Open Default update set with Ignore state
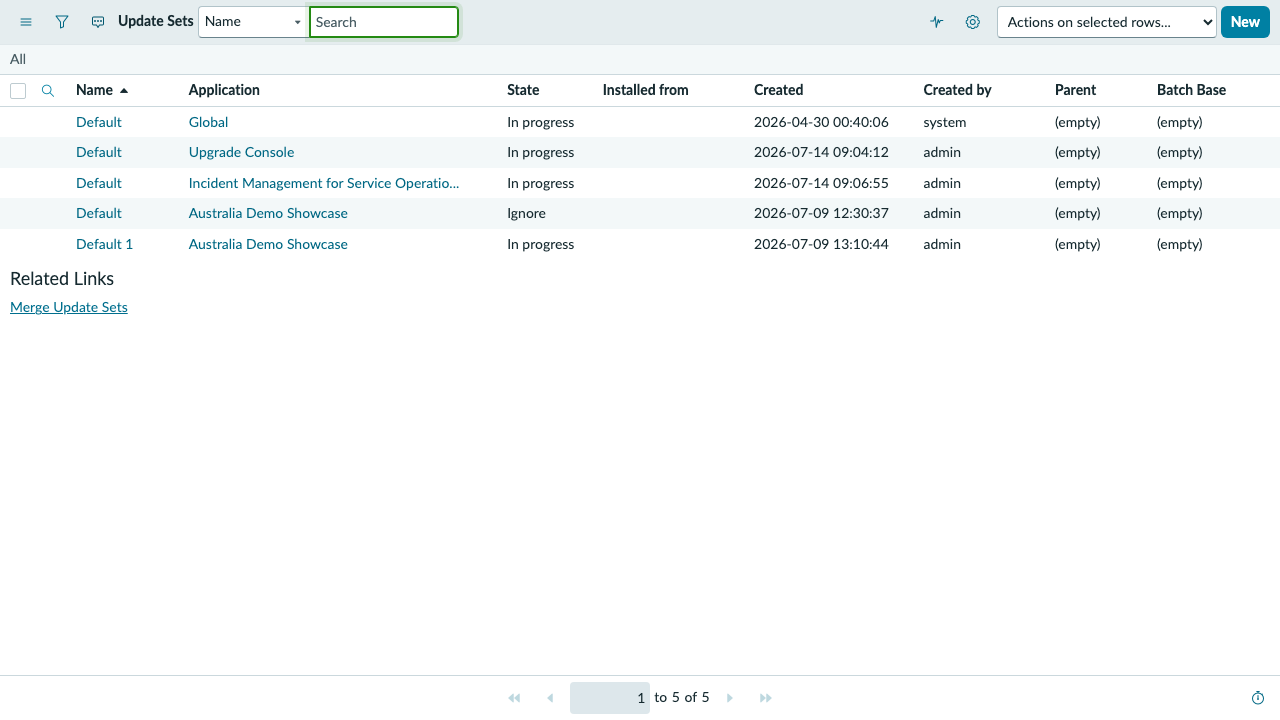 click(x=99, y=213)
